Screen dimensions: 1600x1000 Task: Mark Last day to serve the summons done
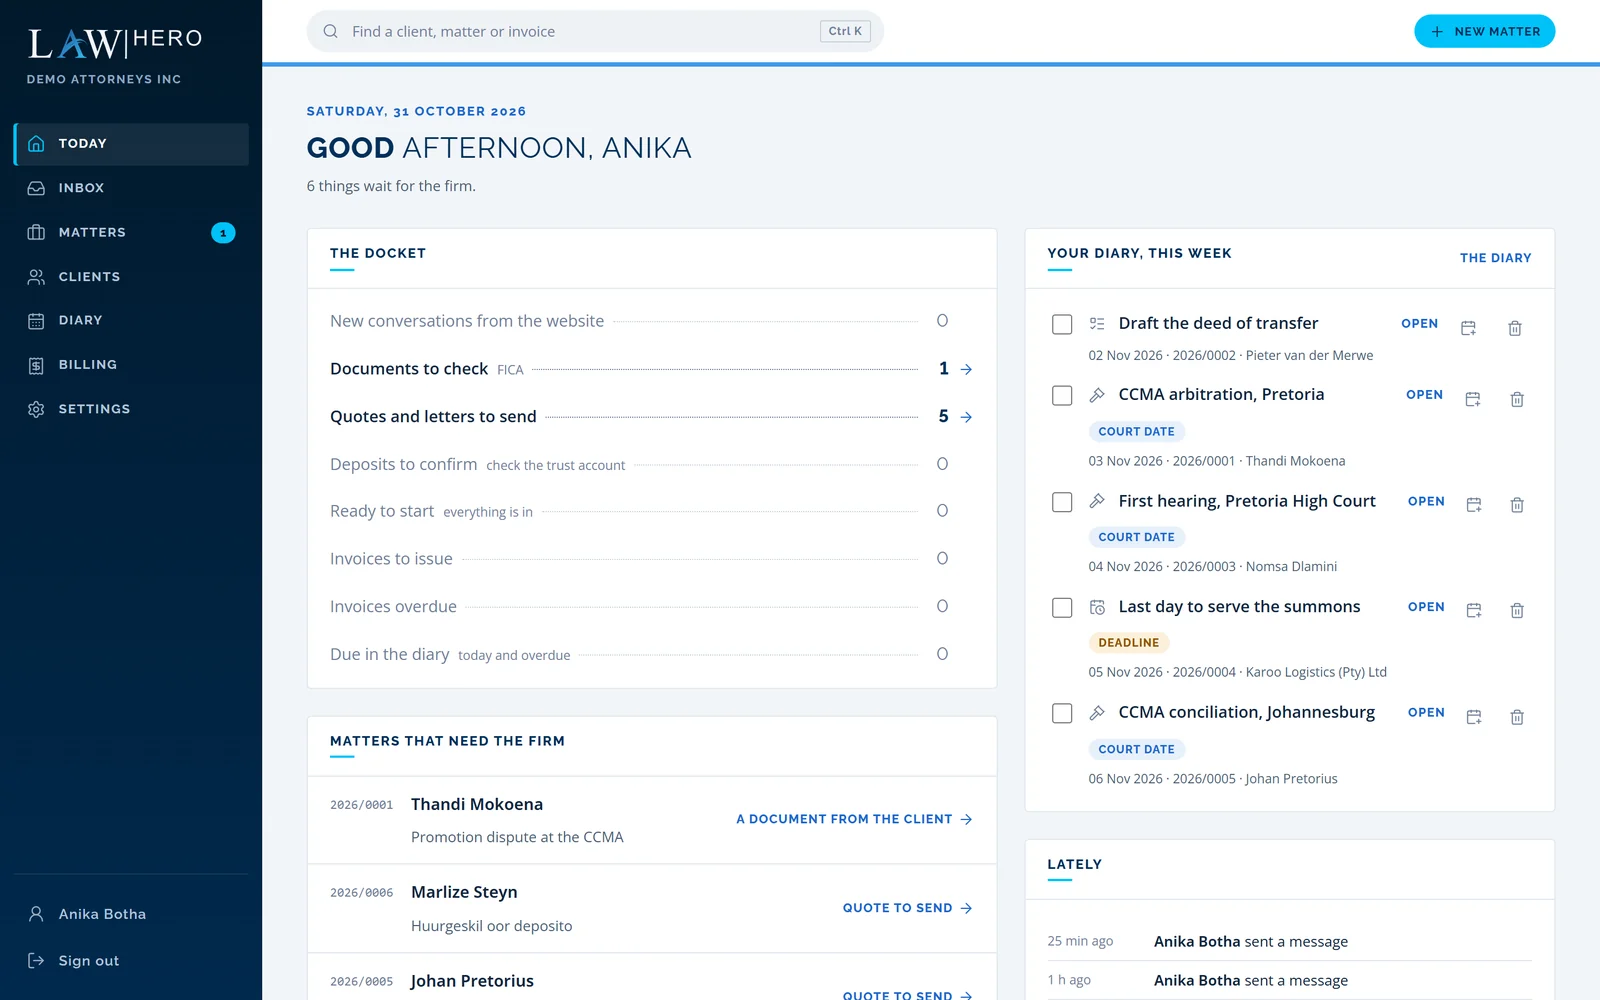coord(1062,608)
